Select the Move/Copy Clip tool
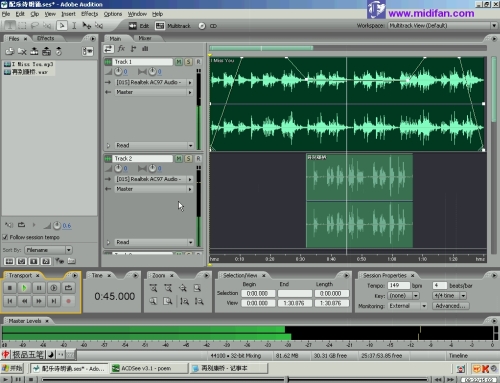Screen dimensions: 500x383 (87, 26)
